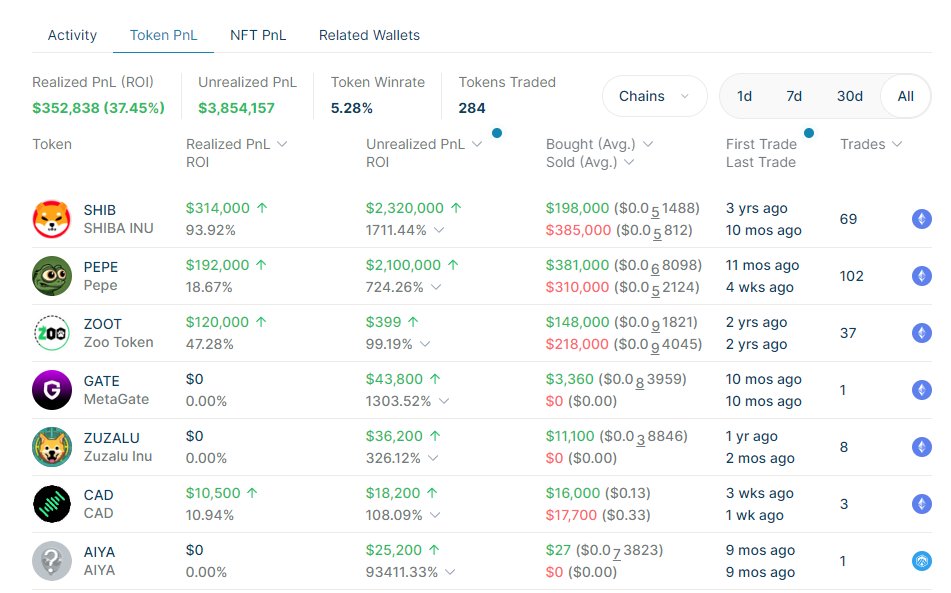Viewport: 951px width, 593px height.
Task: Open the GATE token name link
Action: tap(101, 381)
